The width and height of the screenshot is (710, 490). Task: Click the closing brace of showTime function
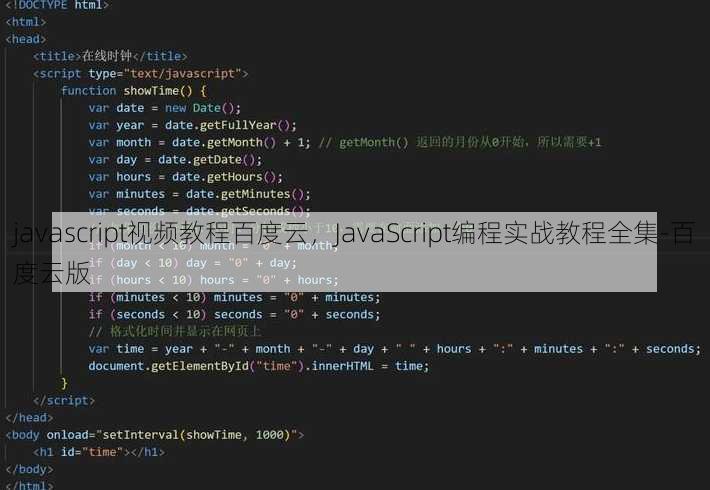(x=64, y=383)
